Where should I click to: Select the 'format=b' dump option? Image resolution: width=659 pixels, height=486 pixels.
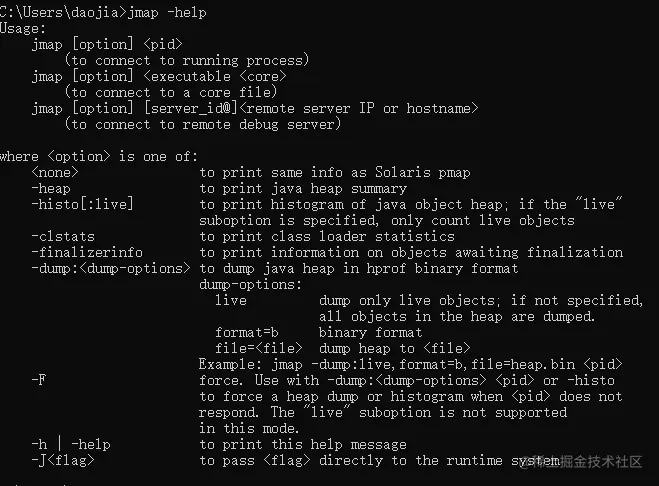pos(247,333)
